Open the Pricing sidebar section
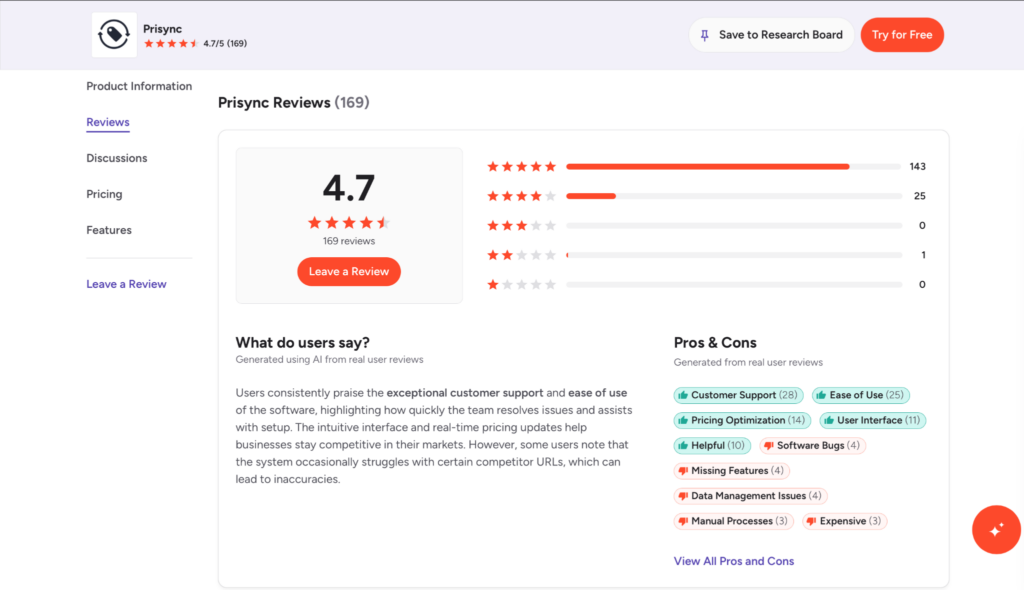 (x=104, y=194)
